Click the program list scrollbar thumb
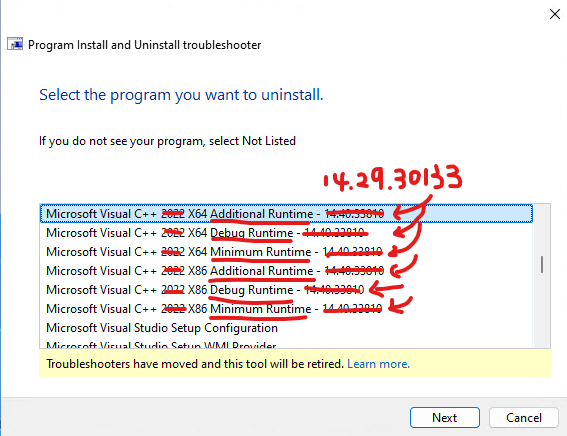This screenshot has width=567, height=436. pyautogui.click(x=542, y=264)
